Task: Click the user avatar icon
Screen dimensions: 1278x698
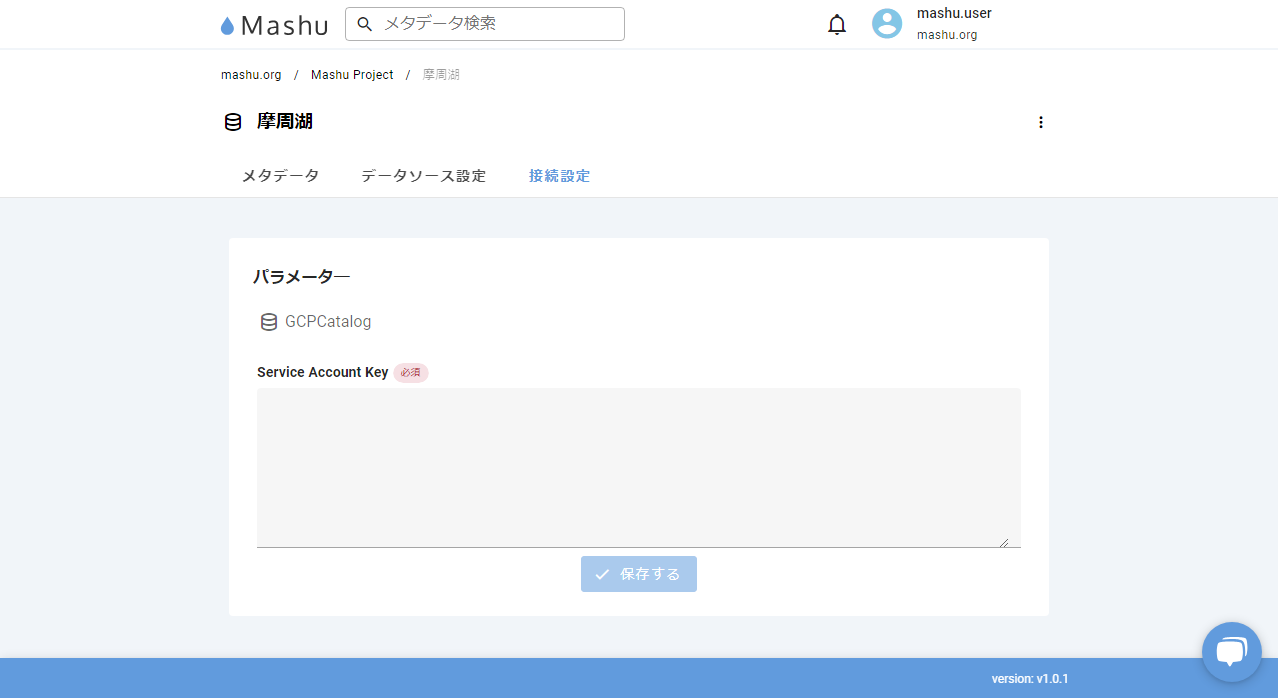Action: [x=887, y=24]
